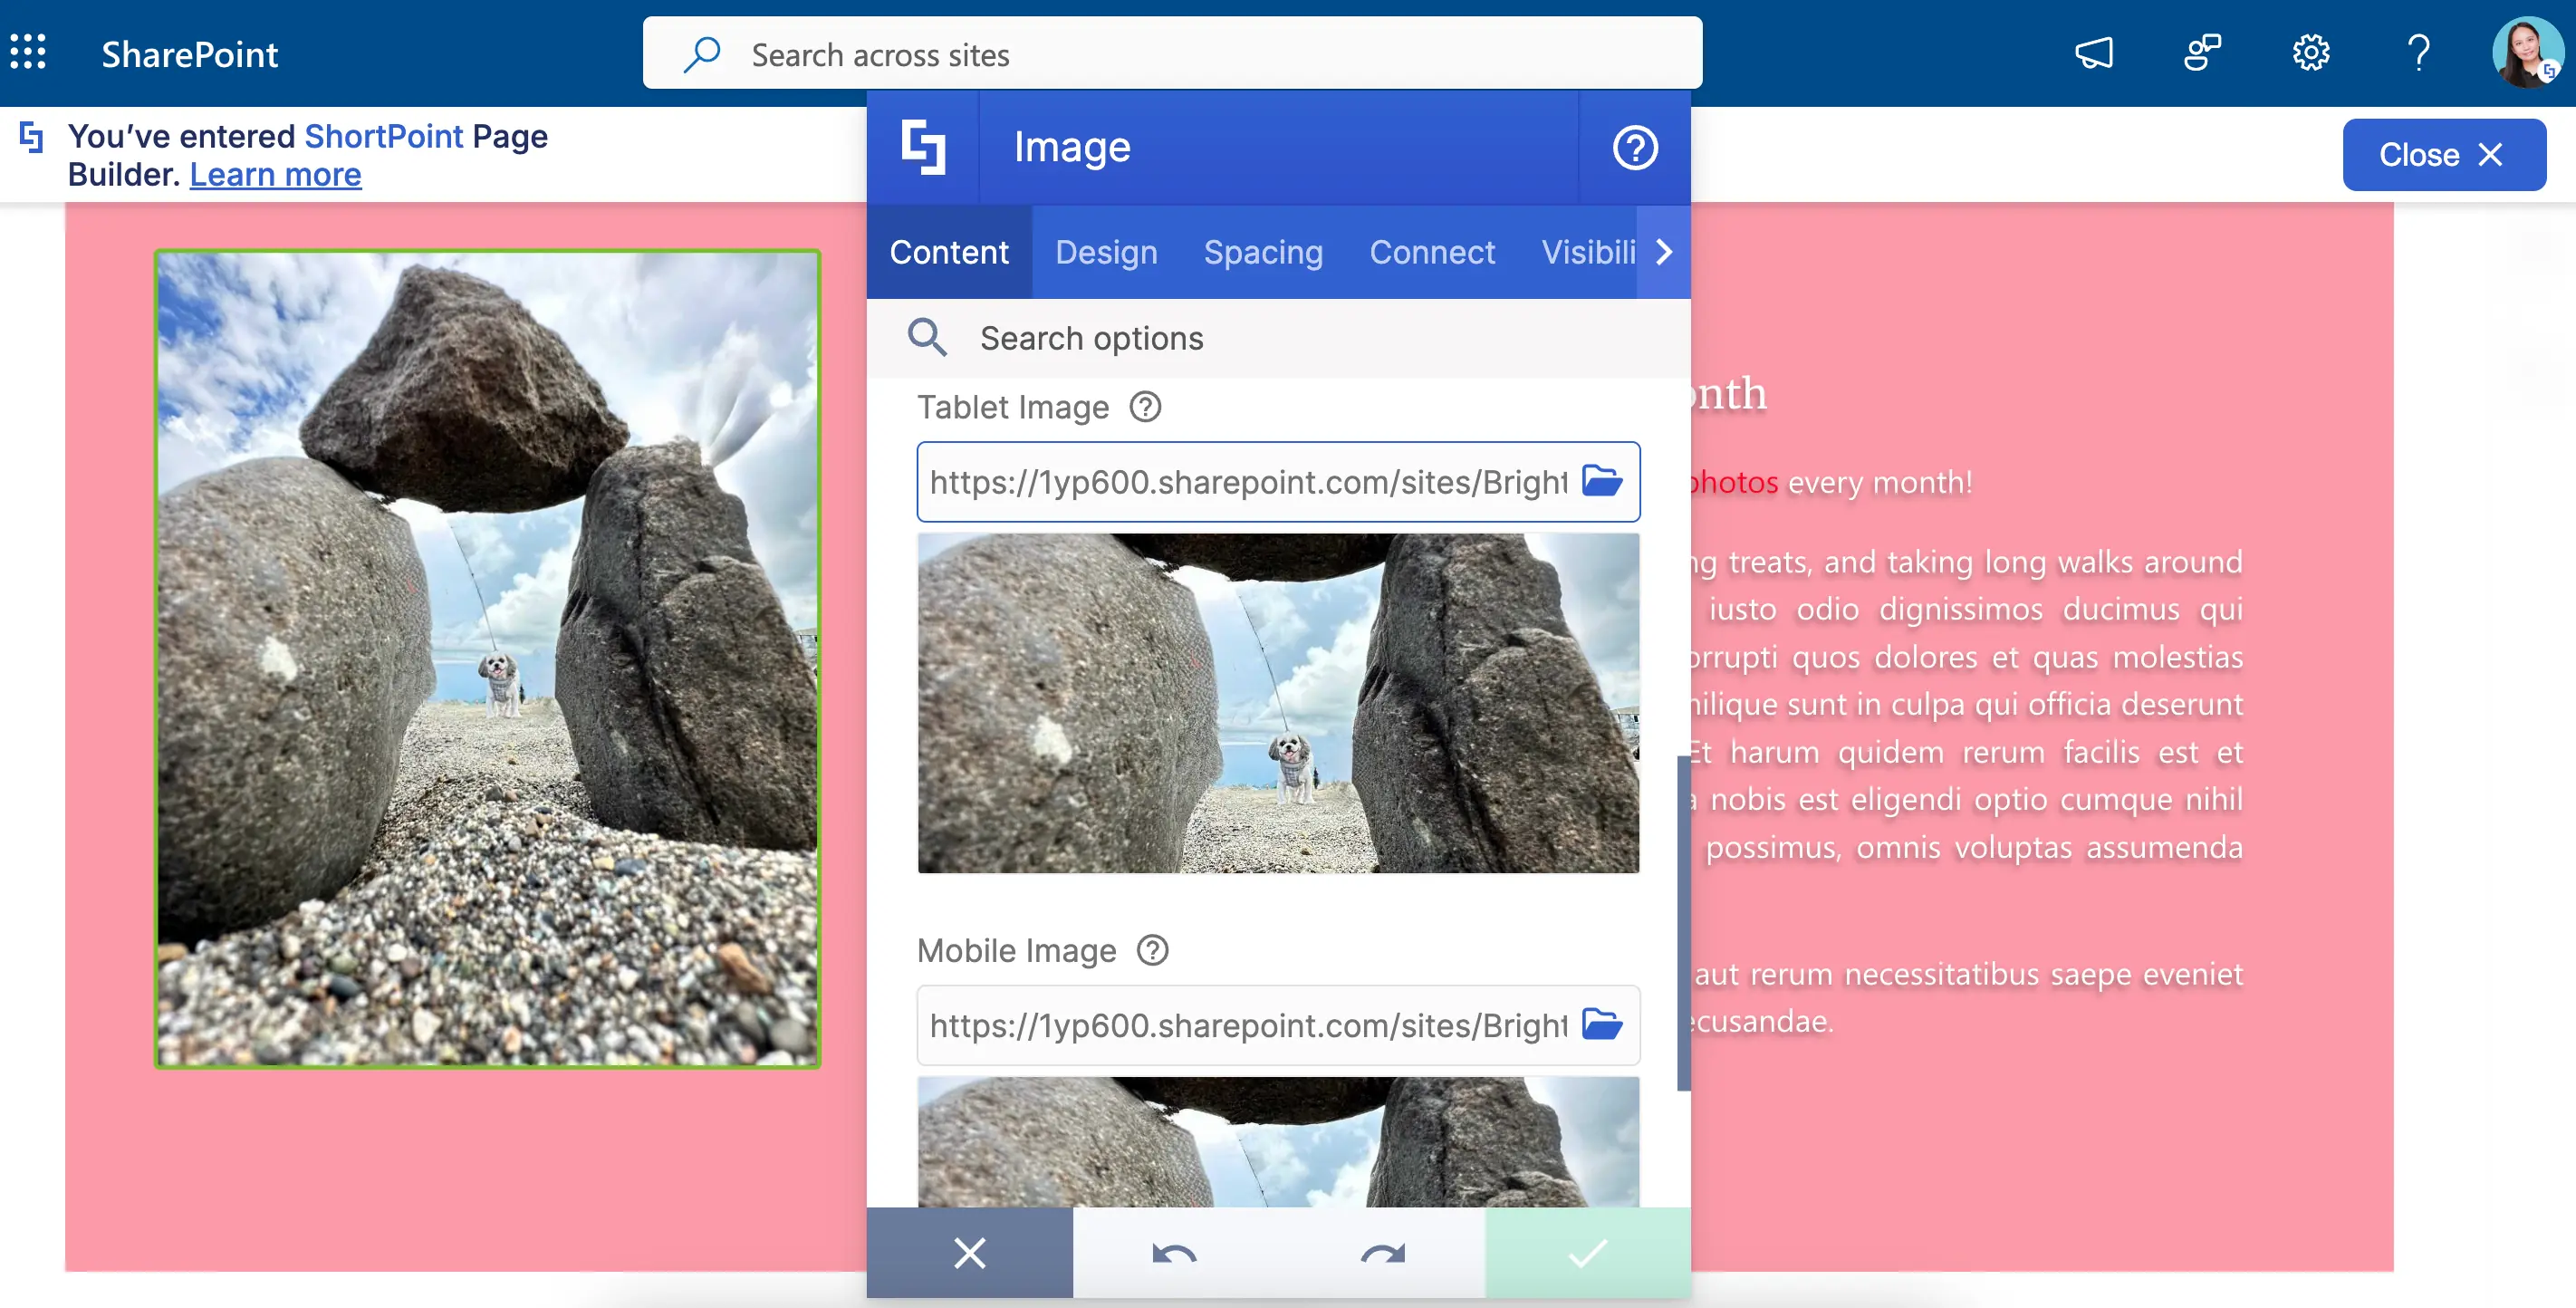Click the ShortPoint logo in Image dialog
This screenshot has width=2576, height=1308.
click(x=922, y=148)
